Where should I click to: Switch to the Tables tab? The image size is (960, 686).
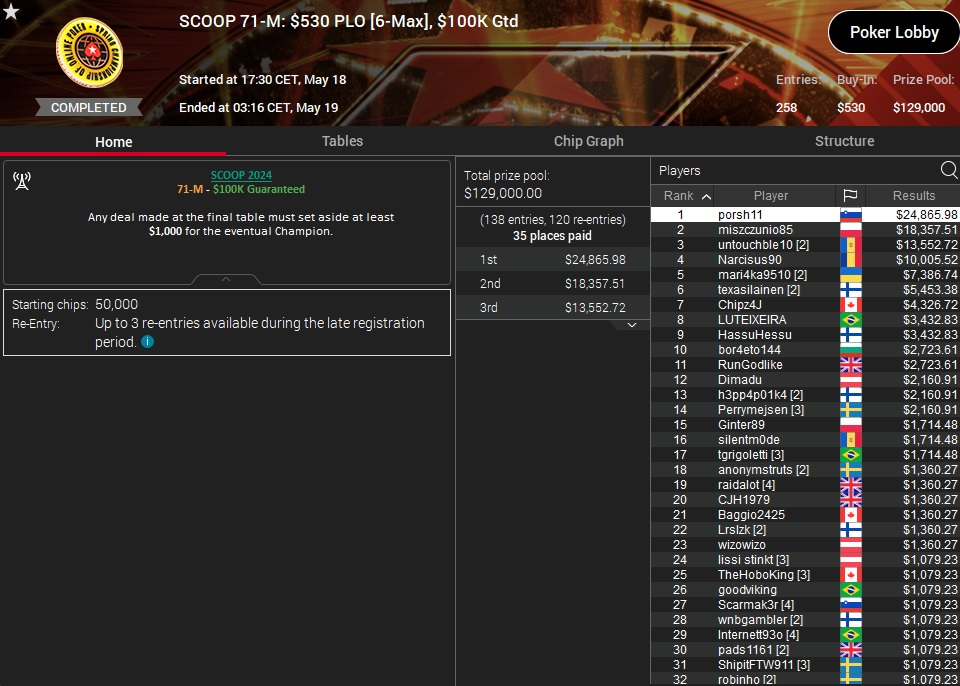coord(342,141)
